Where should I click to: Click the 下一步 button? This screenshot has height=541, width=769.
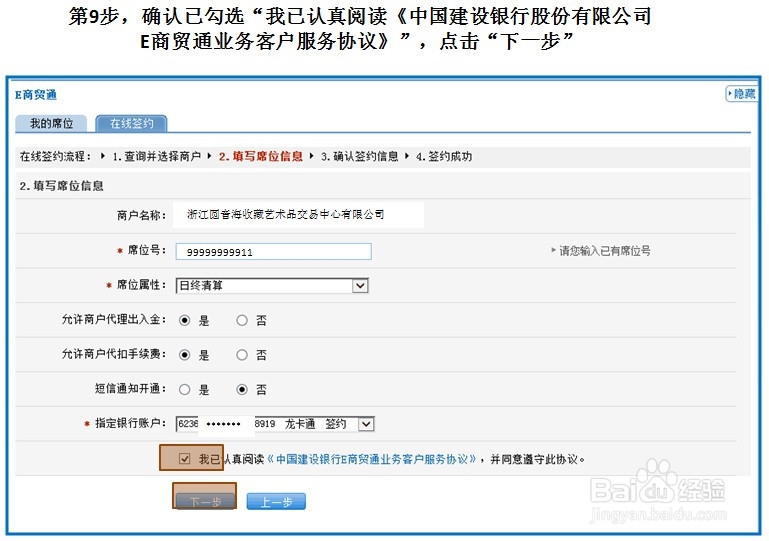tap(205, 501)
